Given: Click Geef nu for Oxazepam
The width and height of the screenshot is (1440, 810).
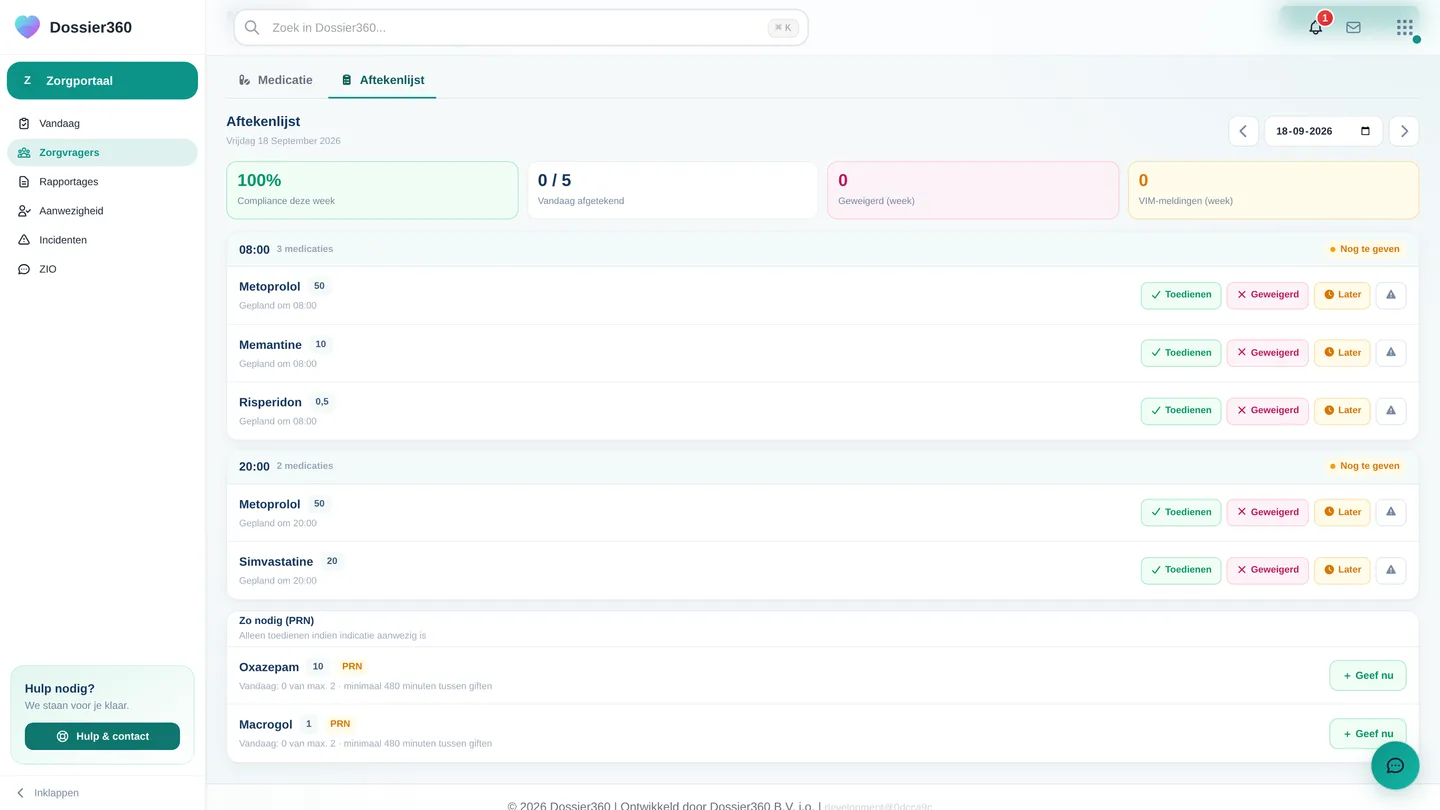Looking at the screenshot, I should point(1368,676).
